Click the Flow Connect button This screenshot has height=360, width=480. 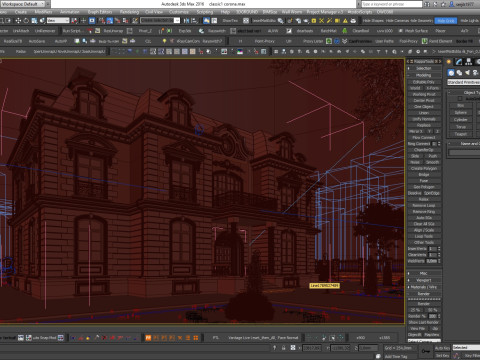(424, 137)
